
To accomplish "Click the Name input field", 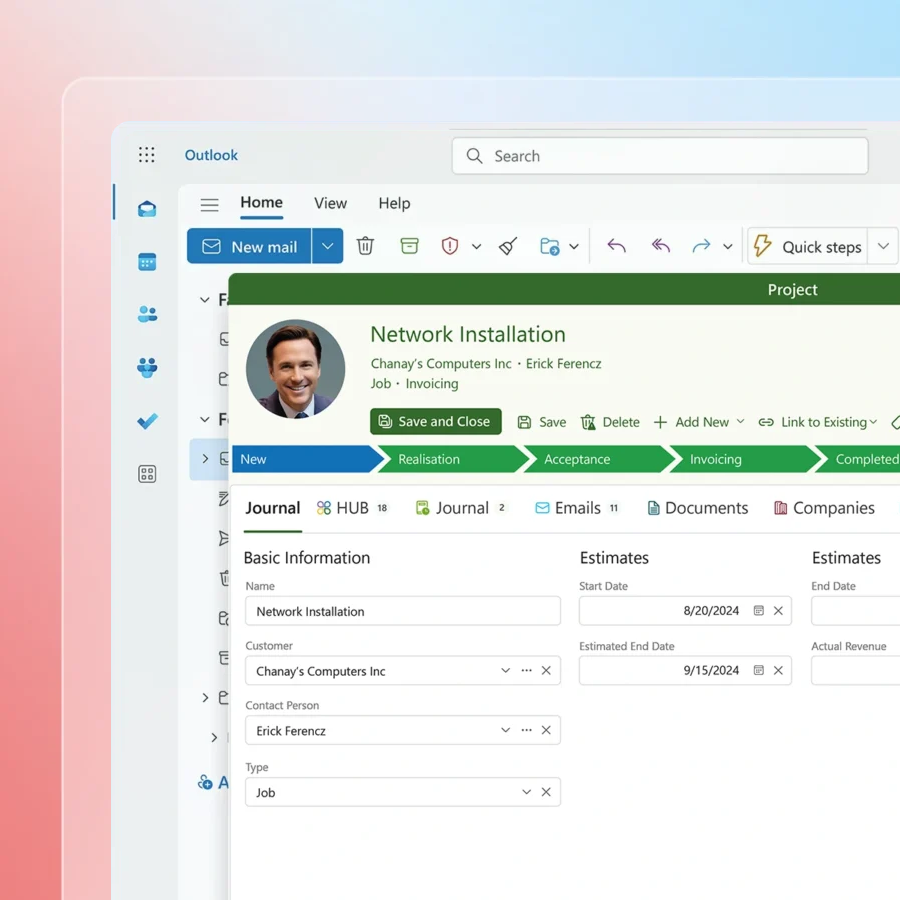I will coord(402,611).
